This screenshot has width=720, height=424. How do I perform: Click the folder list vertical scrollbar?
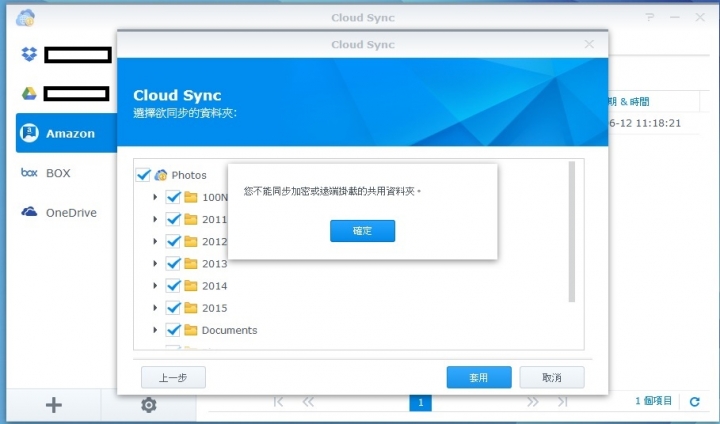tap(572, 232)
